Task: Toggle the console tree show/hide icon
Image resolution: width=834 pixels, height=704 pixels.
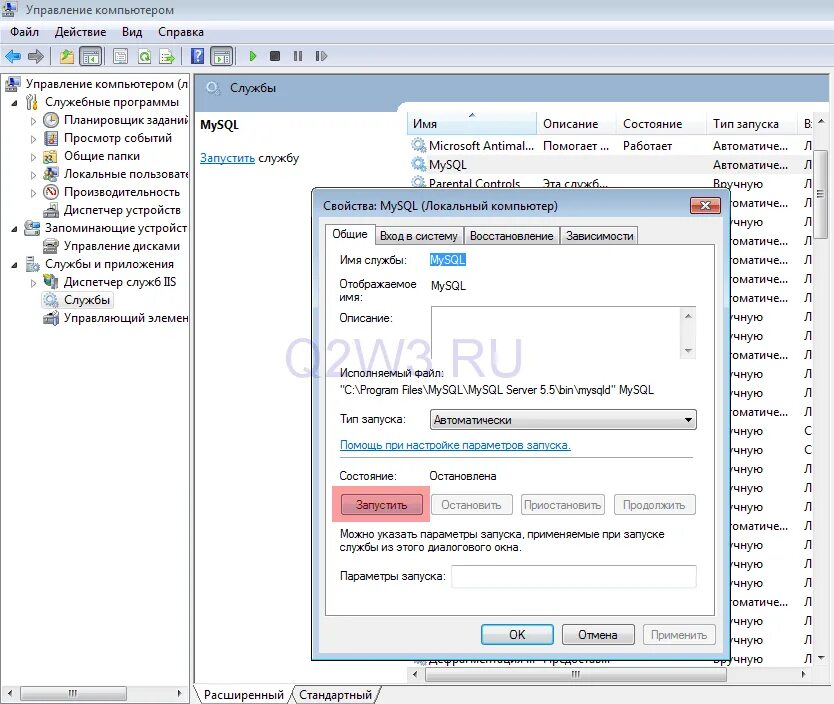Action: (x=90, y=56)
